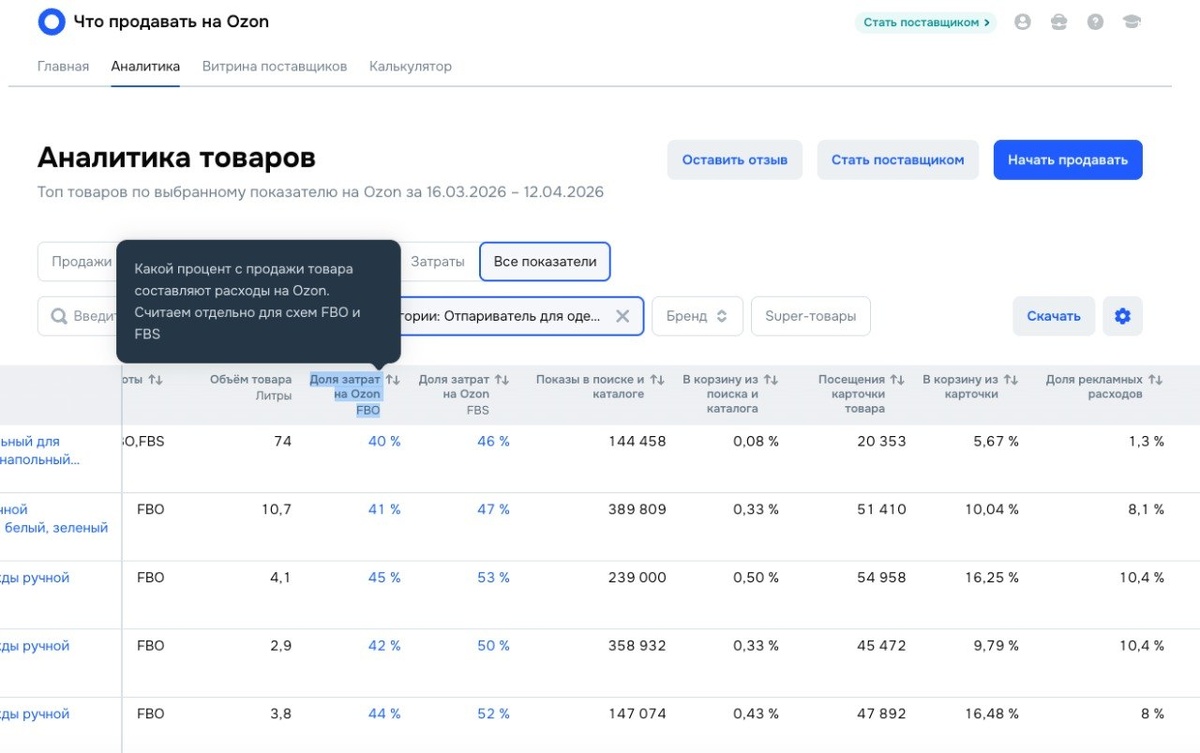
Task: Click the large Стать поставщиком button
Action: click(898, 160)
